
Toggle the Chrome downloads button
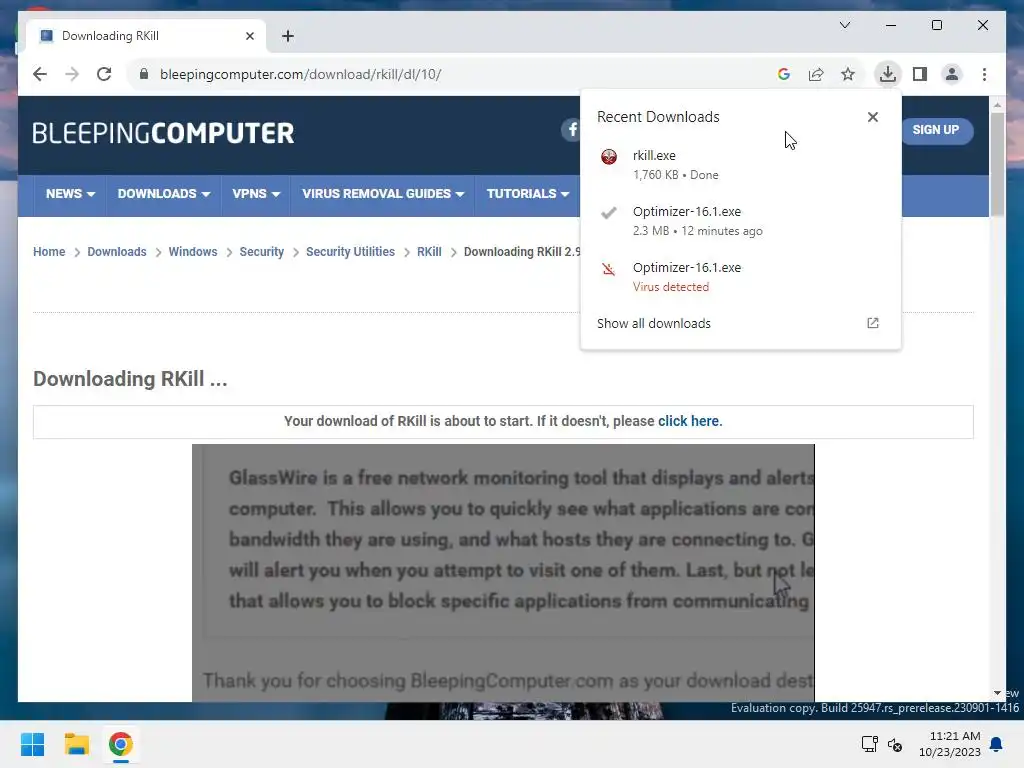(888, 74)
